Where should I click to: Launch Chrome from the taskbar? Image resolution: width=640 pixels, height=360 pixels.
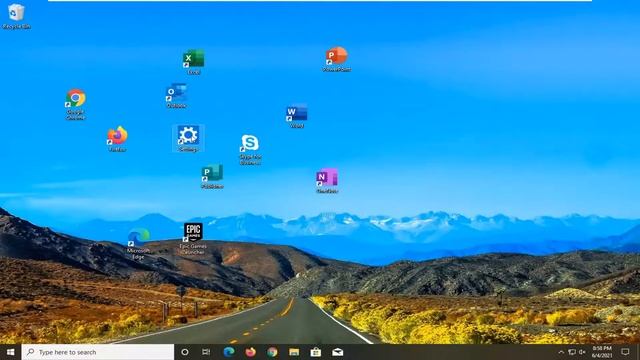click(272, 352)
